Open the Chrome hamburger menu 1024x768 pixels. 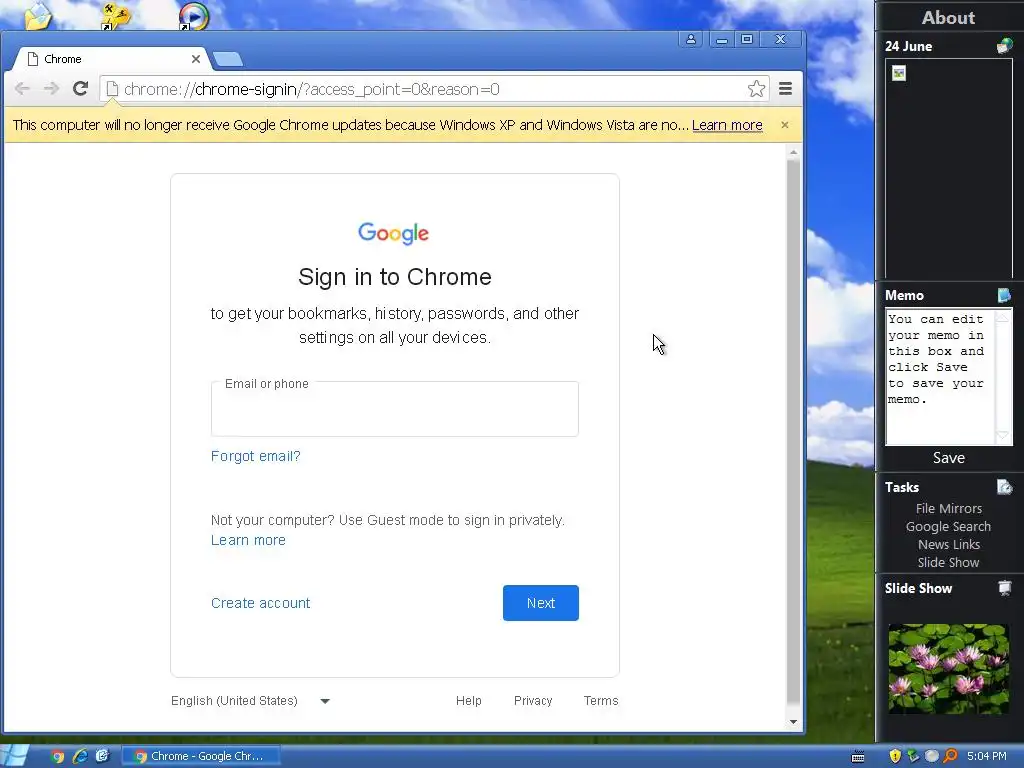tap(786, 89)
